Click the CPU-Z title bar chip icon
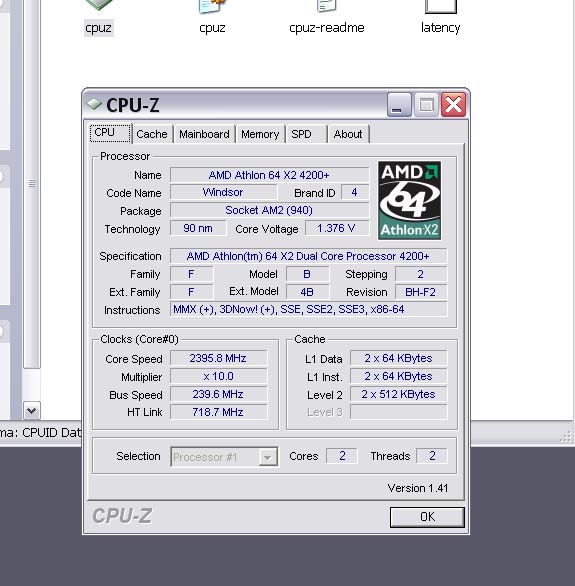This screenshot has width=575, height=586. click(x=94, y=104)
